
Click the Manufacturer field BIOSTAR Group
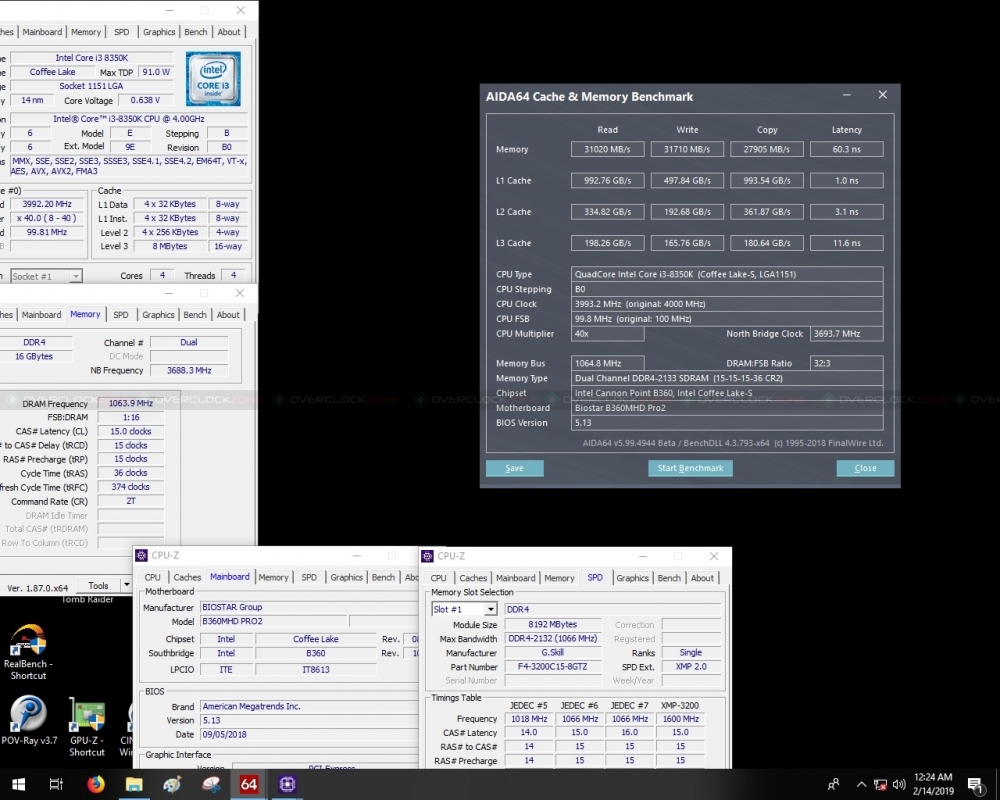click(309, 607)
